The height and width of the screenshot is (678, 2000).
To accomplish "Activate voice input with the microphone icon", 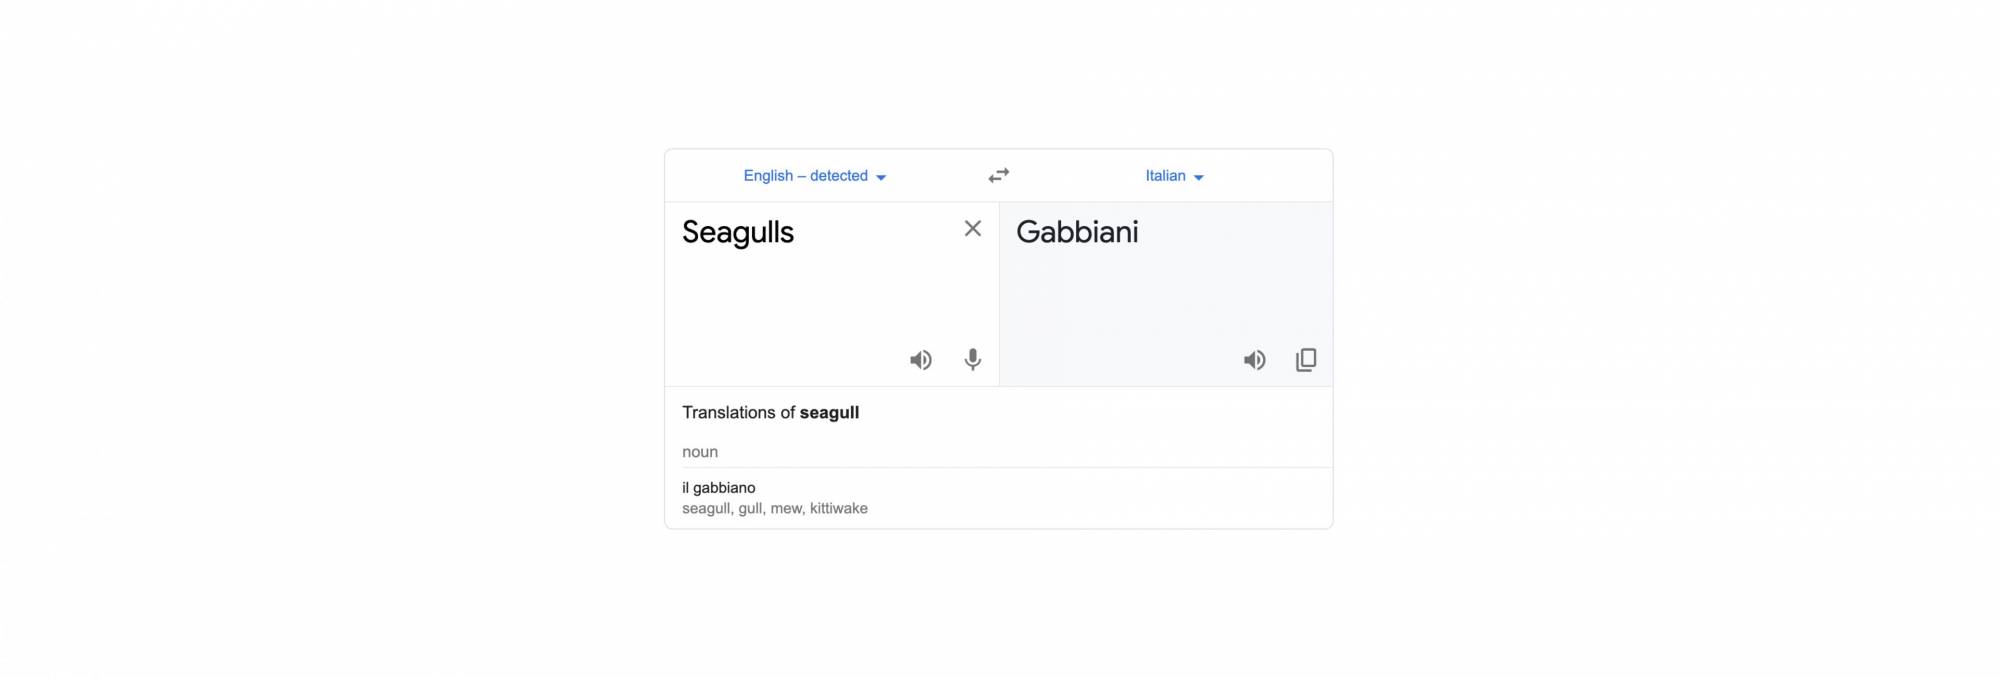I will point(972,359).
